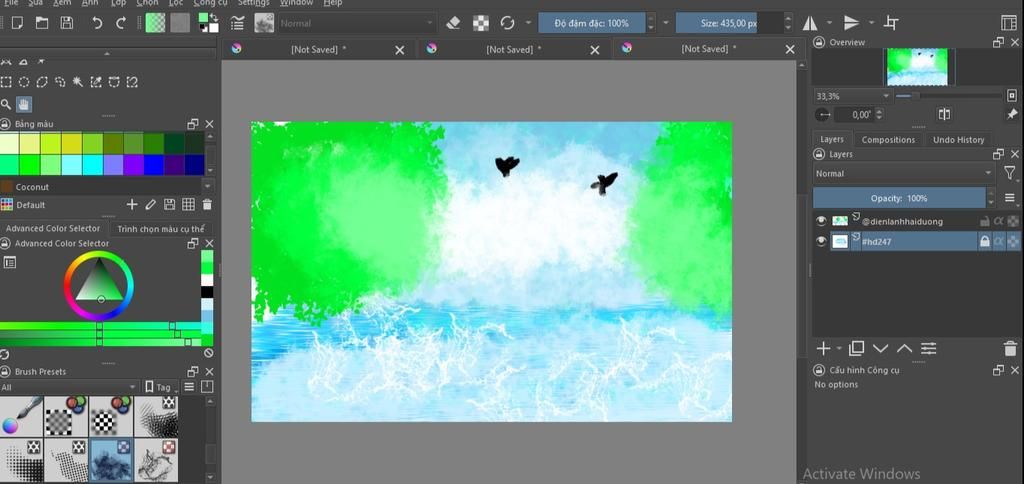
Task: Toggle preserve alpha in the toolbar
Action: (x=481, y=24)
